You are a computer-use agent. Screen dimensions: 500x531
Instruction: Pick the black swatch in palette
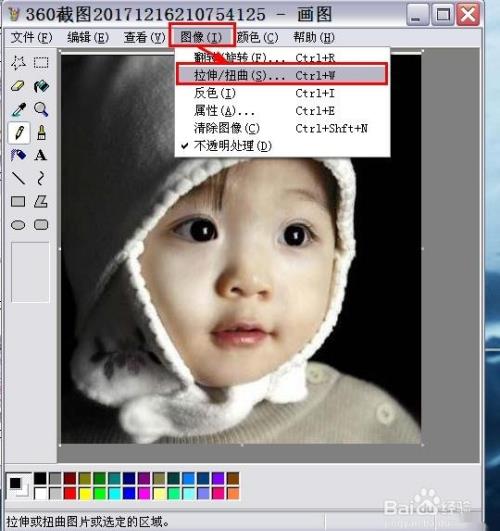(x=40, y=479)
